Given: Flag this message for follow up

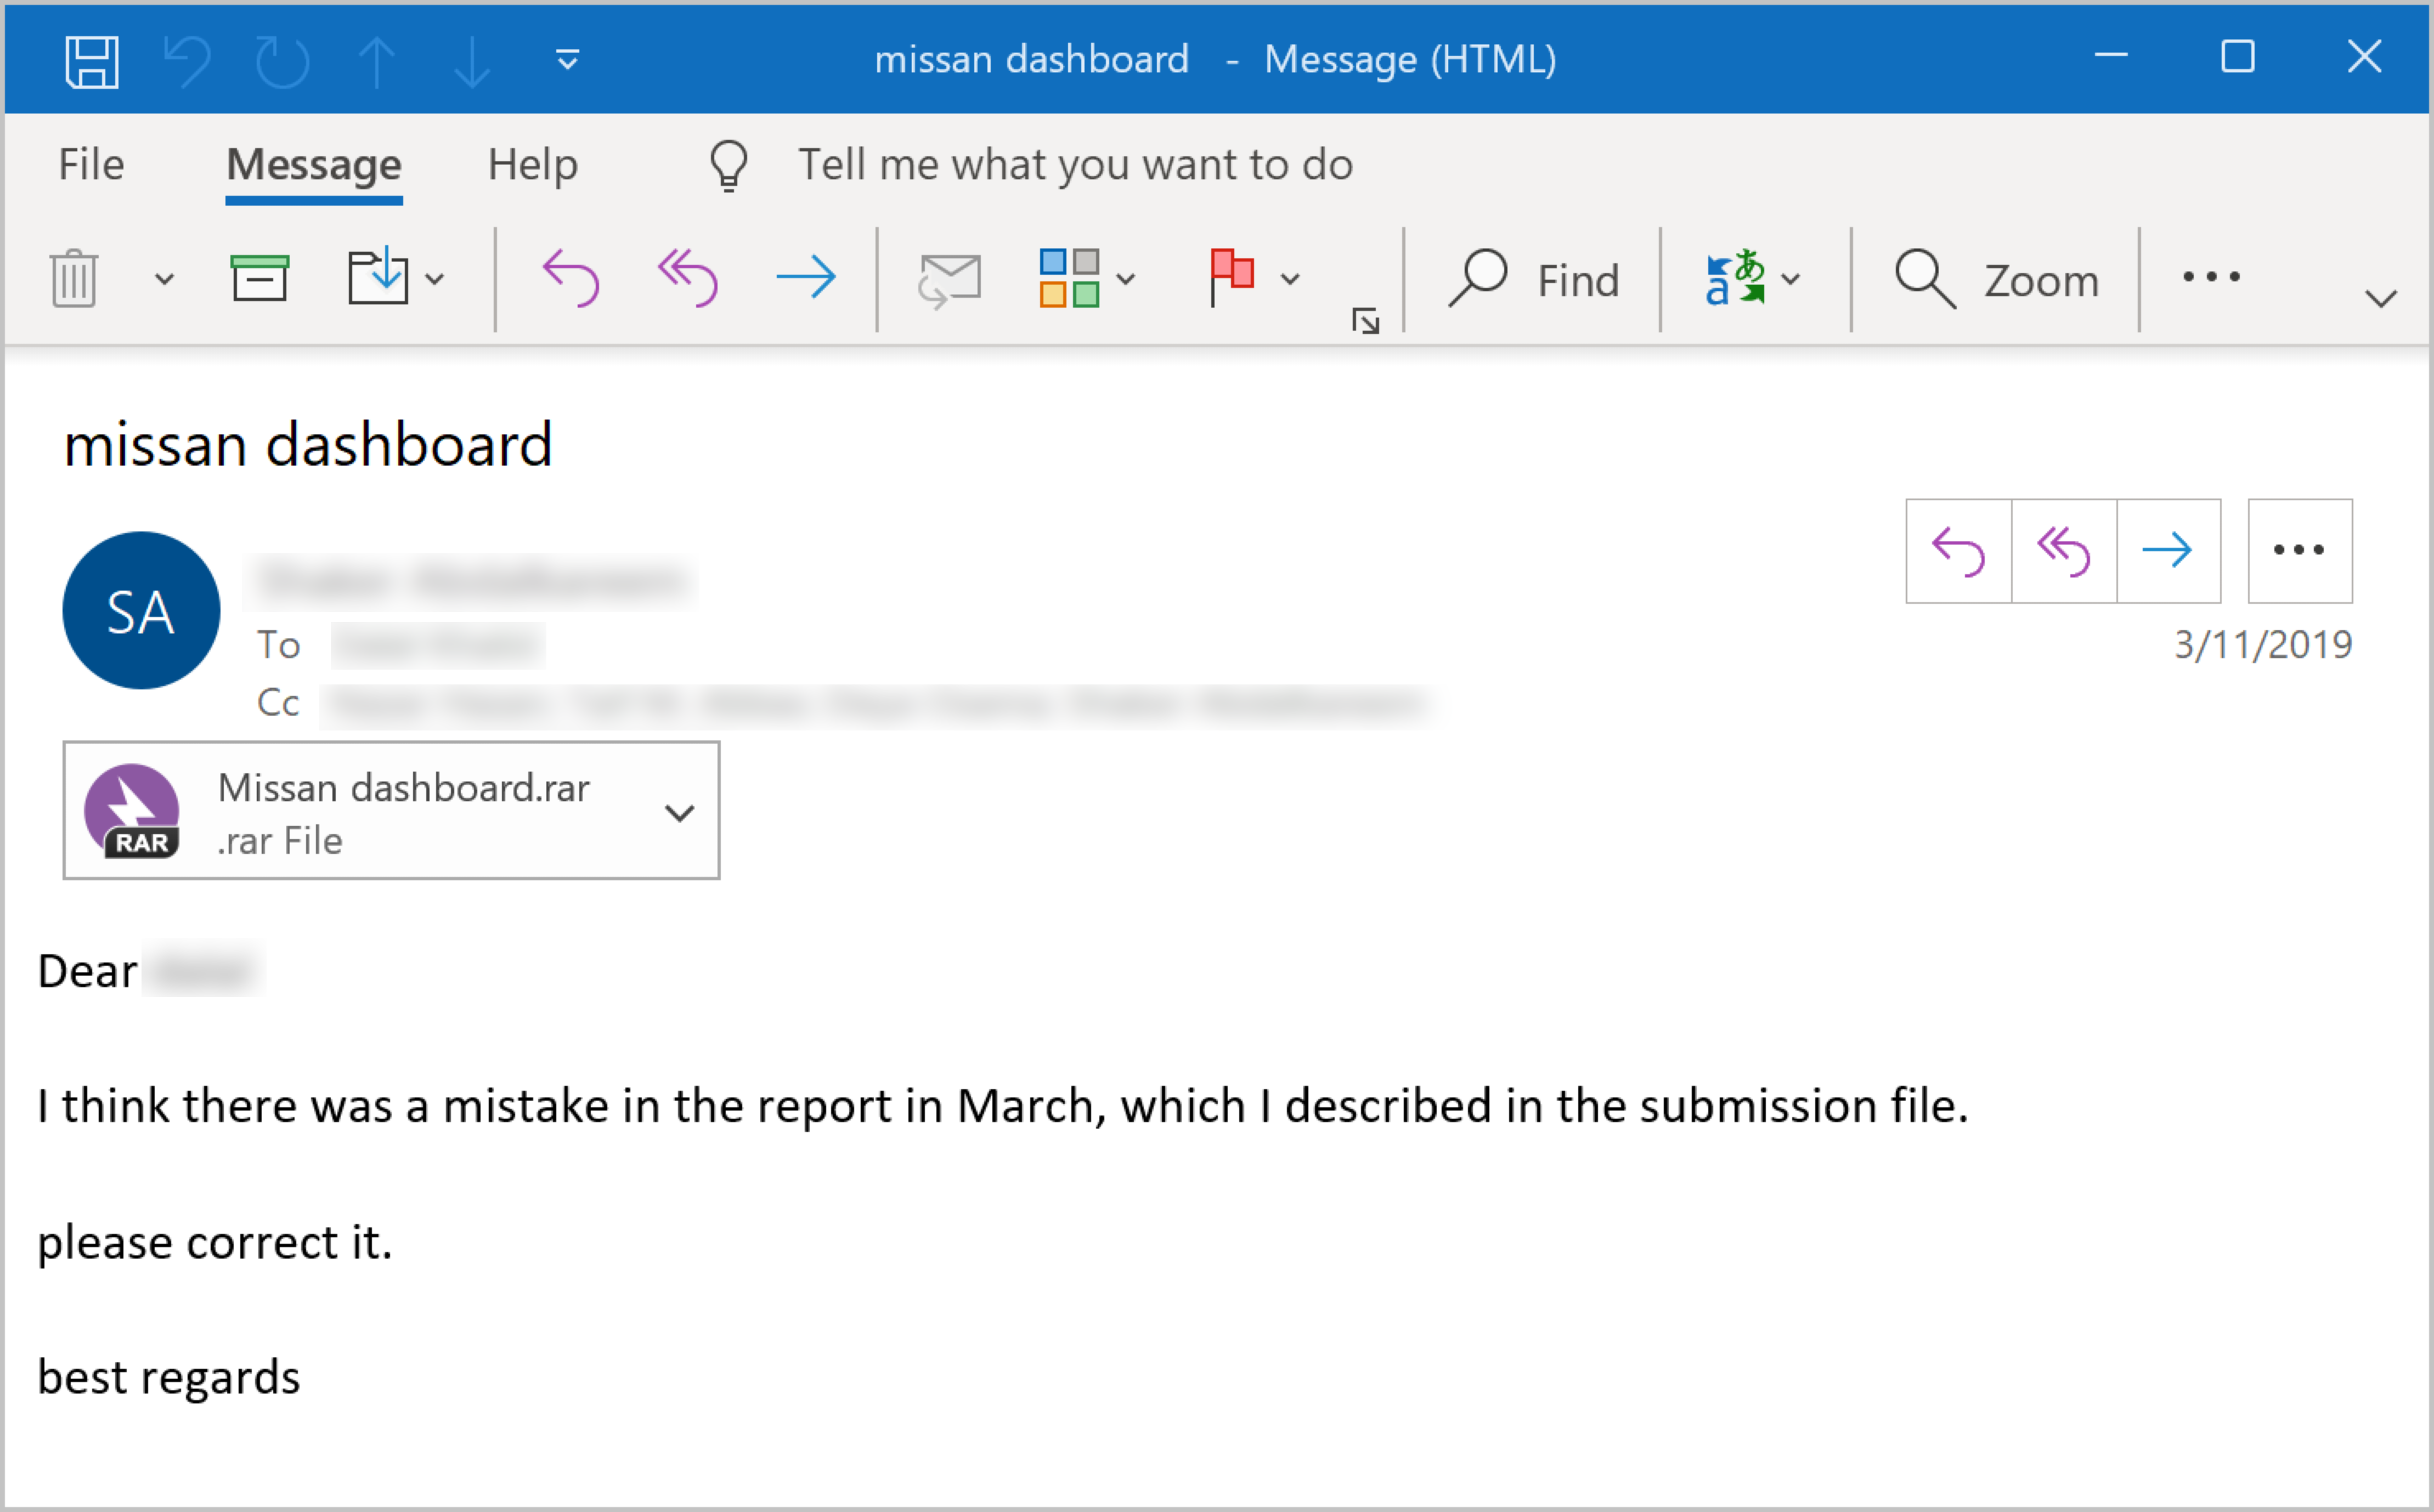Looking at the screenshot, I should [x=1232, y=277].
